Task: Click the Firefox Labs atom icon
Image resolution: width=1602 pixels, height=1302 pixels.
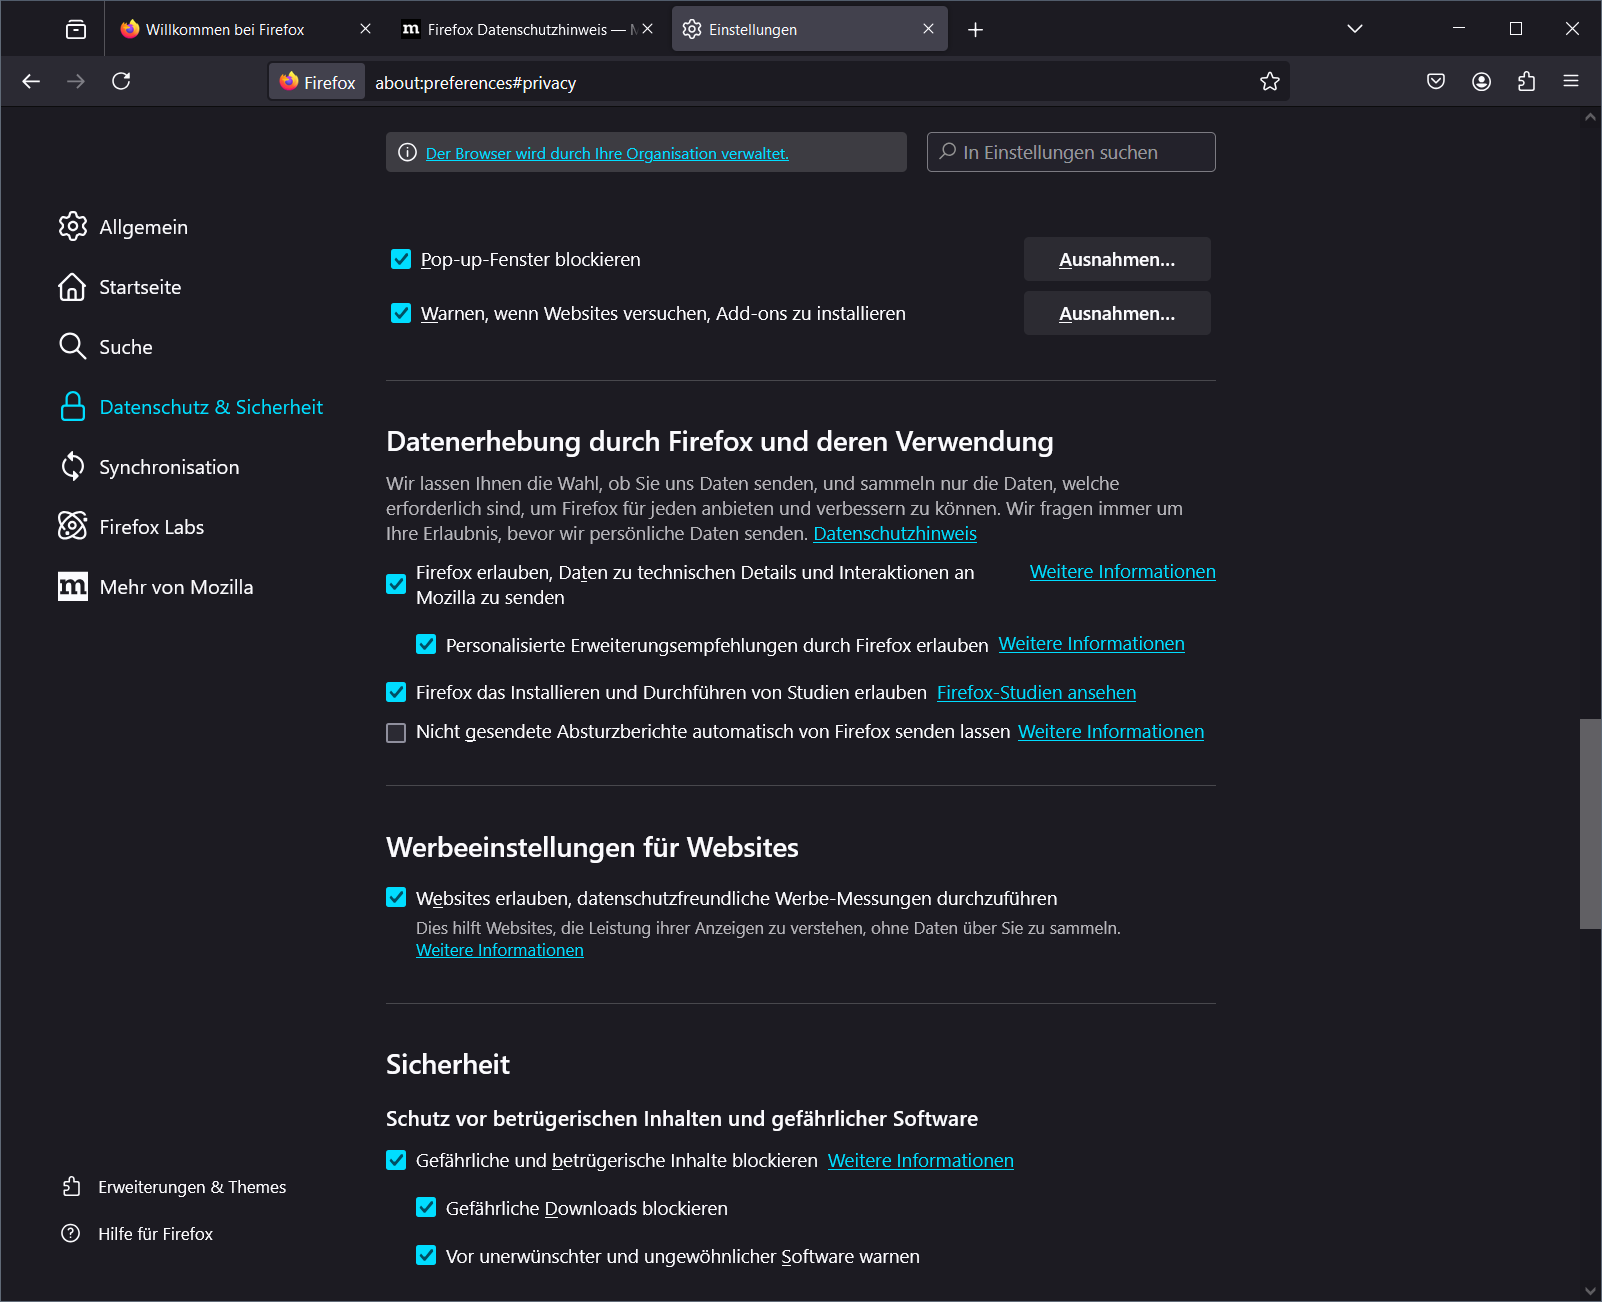Action: tap(72, 526)
